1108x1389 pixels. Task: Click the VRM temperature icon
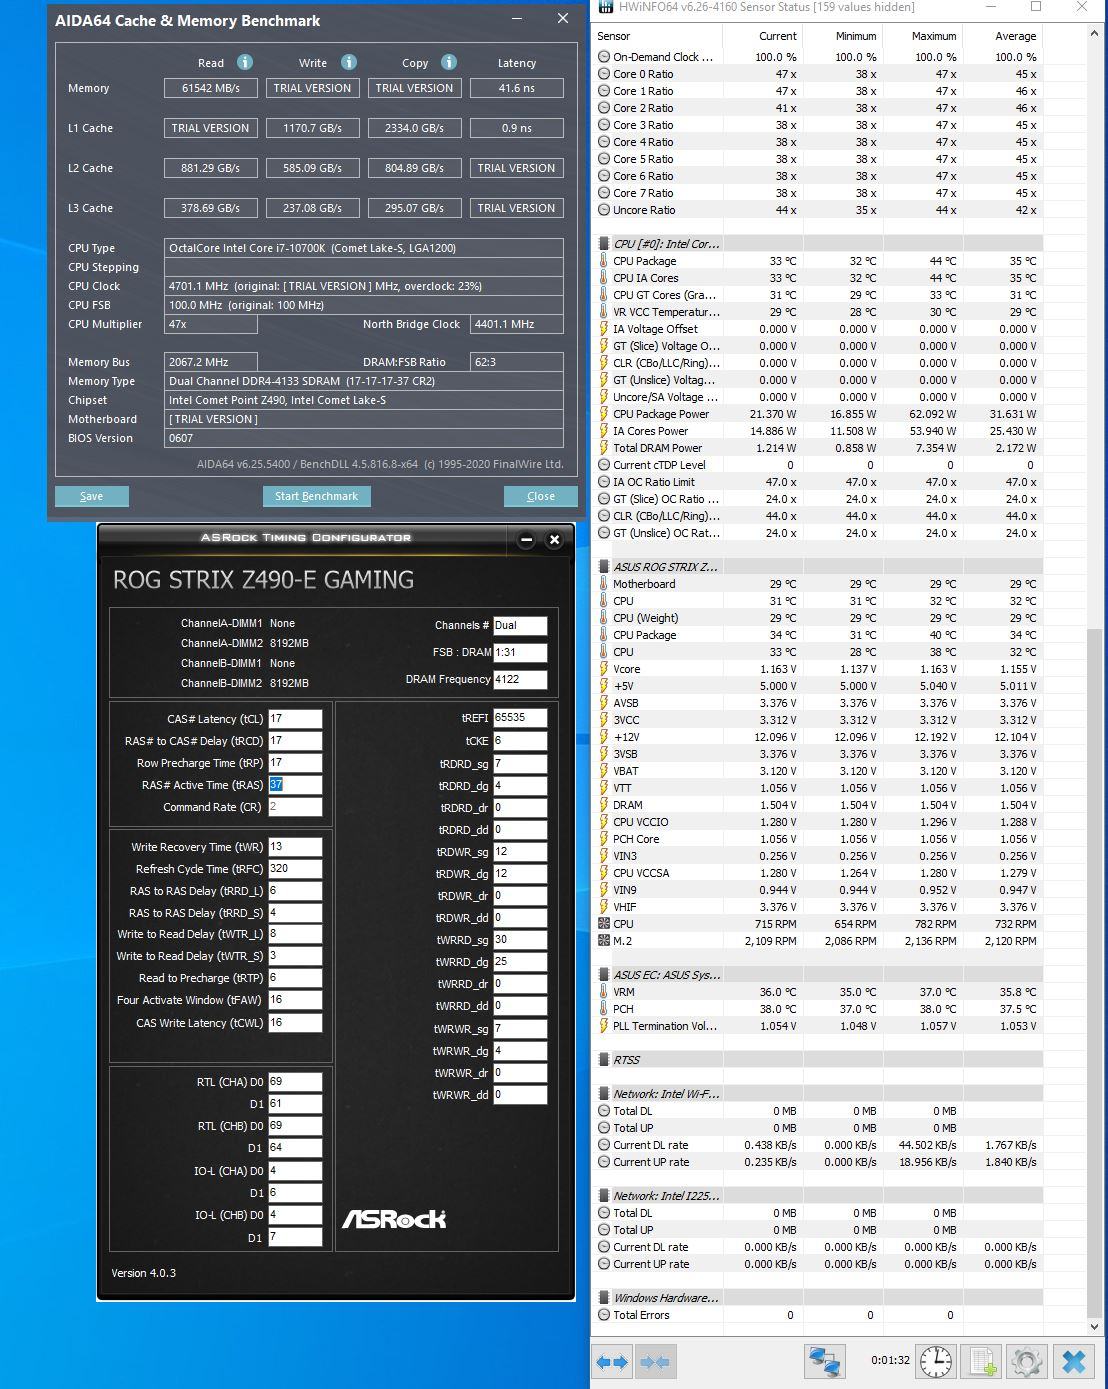[x=604, y=992]
